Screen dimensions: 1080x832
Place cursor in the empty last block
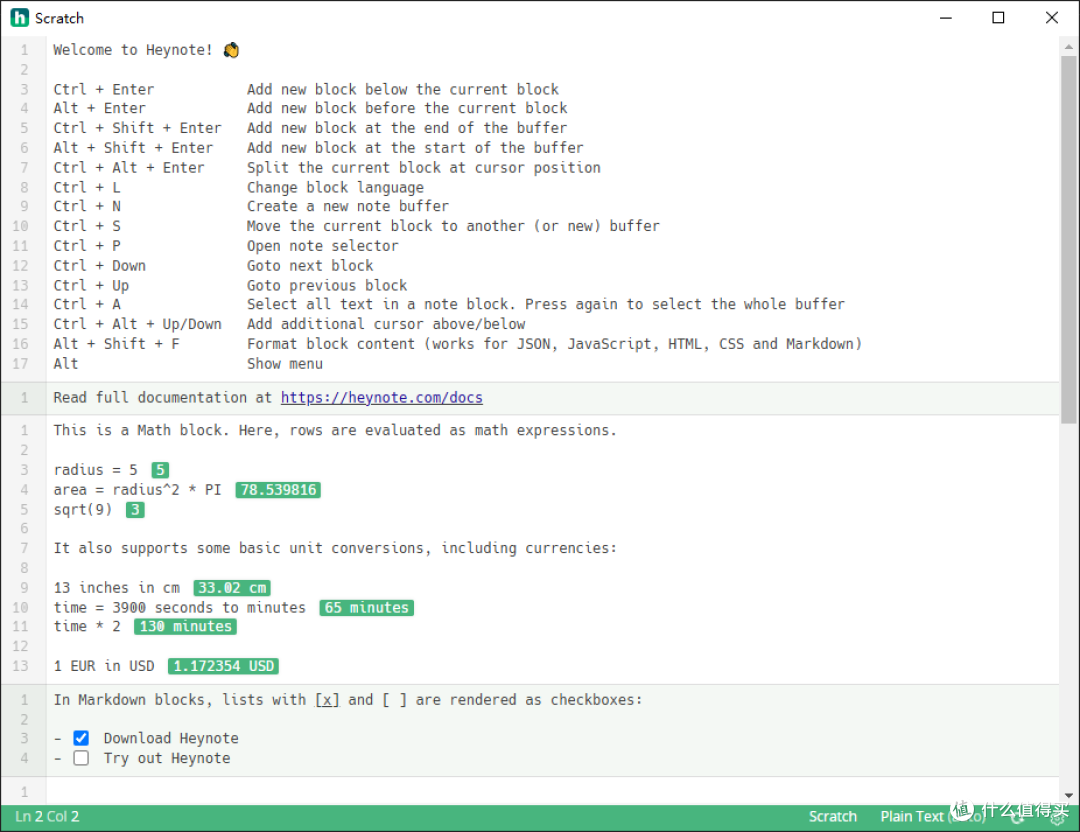point(551,792)
